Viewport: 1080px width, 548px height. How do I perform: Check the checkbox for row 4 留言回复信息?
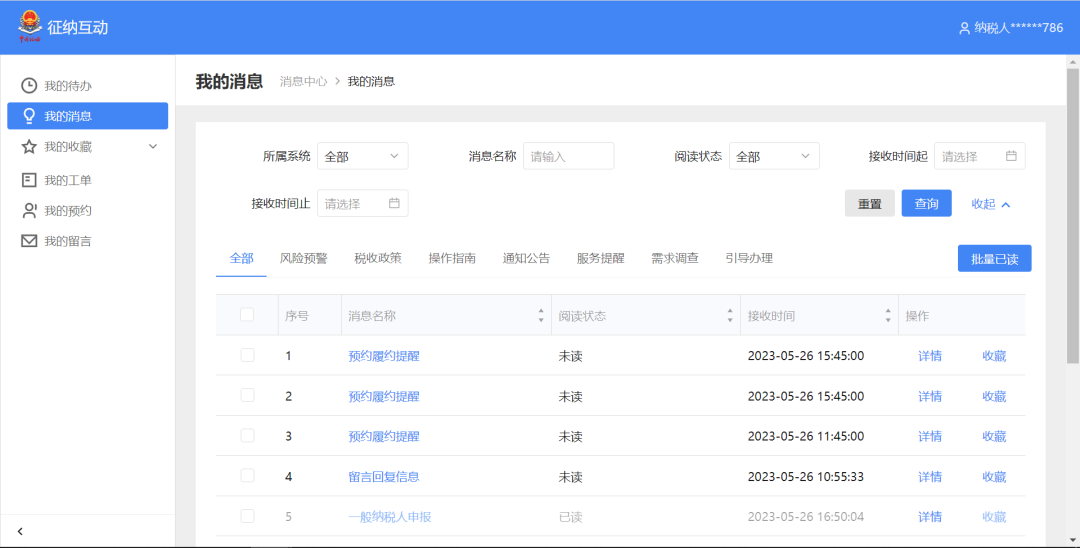[x=247, y=476]
